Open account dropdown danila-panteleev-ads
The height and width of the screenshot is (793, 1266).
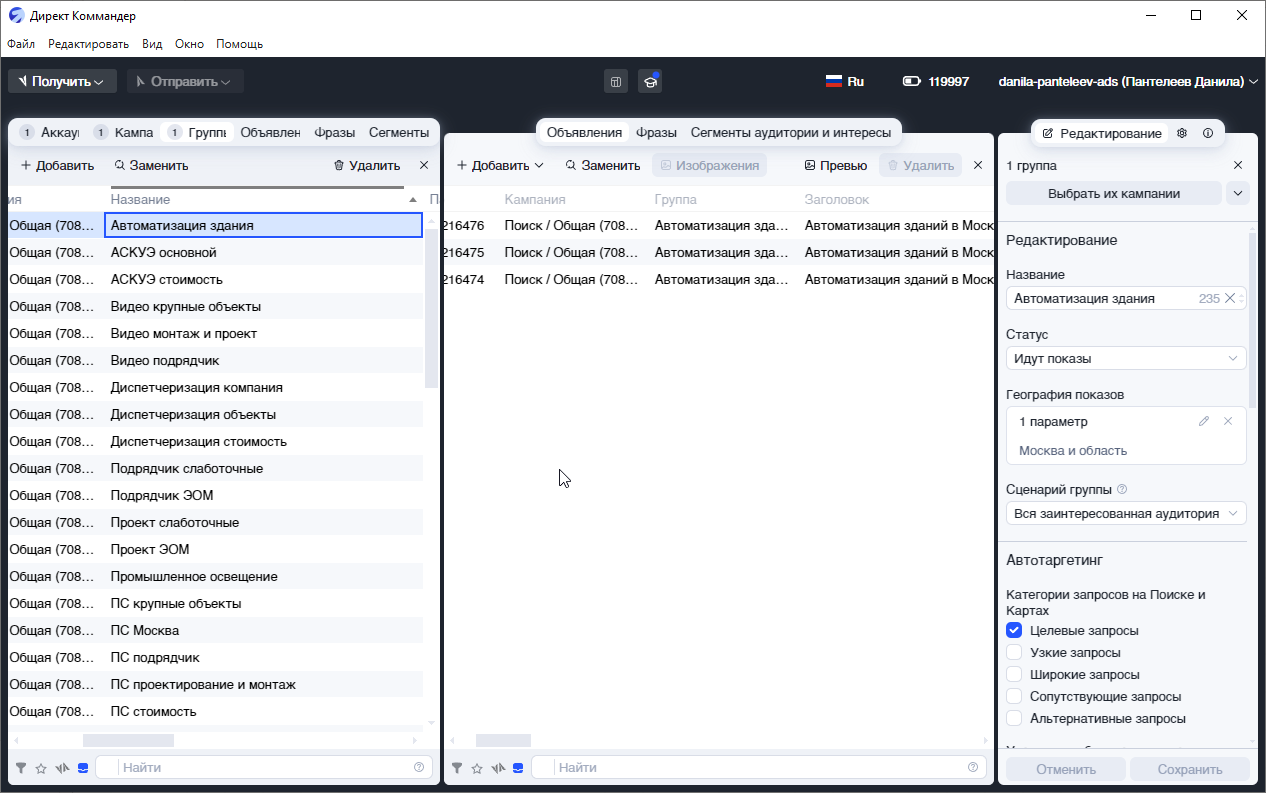(1128, 81)
